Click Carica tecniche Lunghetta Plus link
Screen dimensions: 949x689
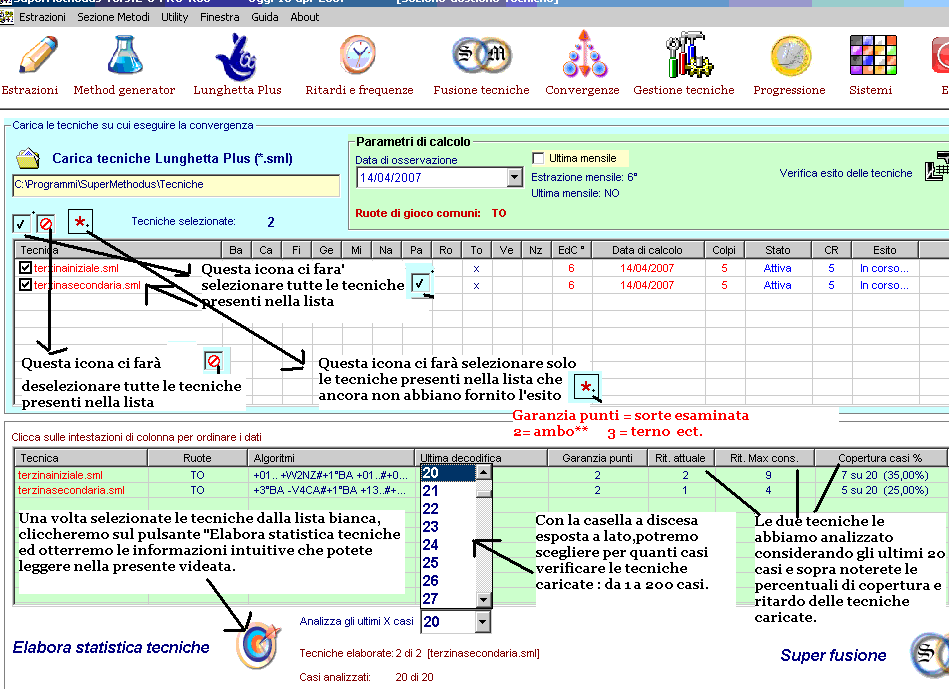172,159
